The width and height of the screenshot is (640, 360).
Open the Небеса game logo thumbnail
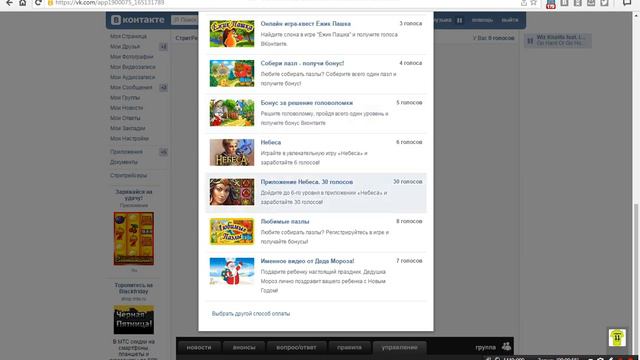point(232,152)
